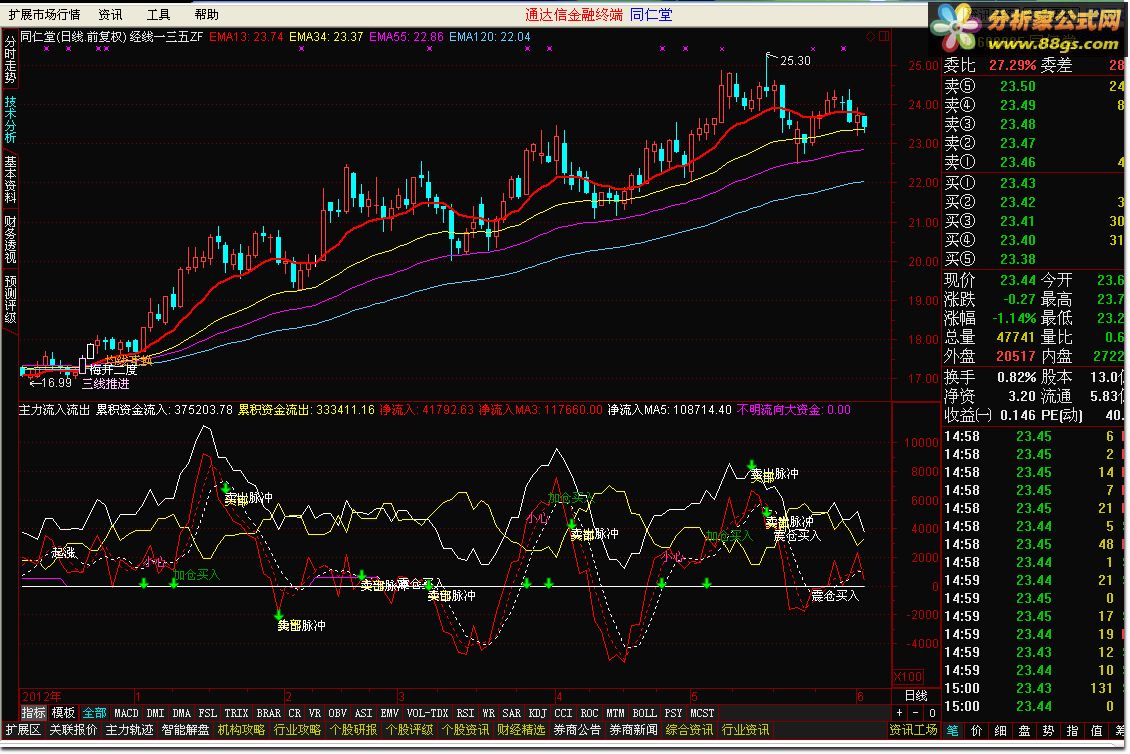Open the 扩展区 bottom tab
This screenshot has width=1130, height=754.
(23, 730)
